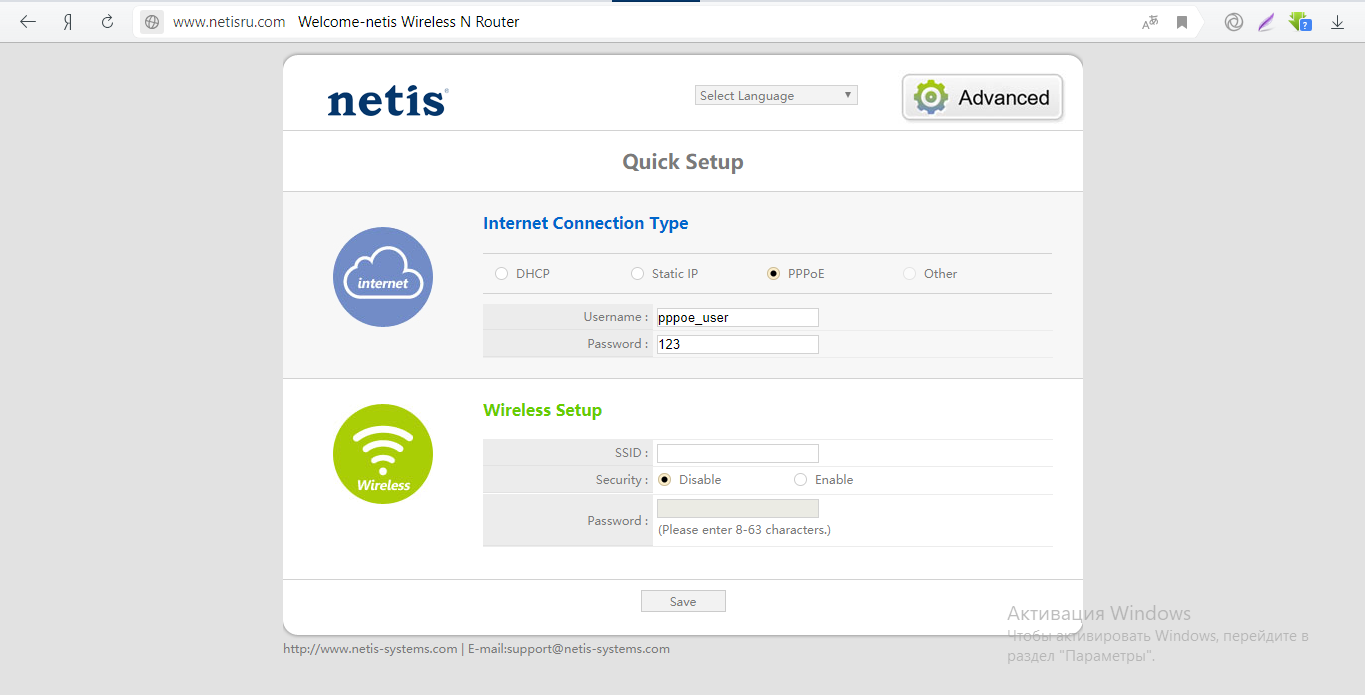
Task: Open Advanced settings
Action: tap(982, 98)
